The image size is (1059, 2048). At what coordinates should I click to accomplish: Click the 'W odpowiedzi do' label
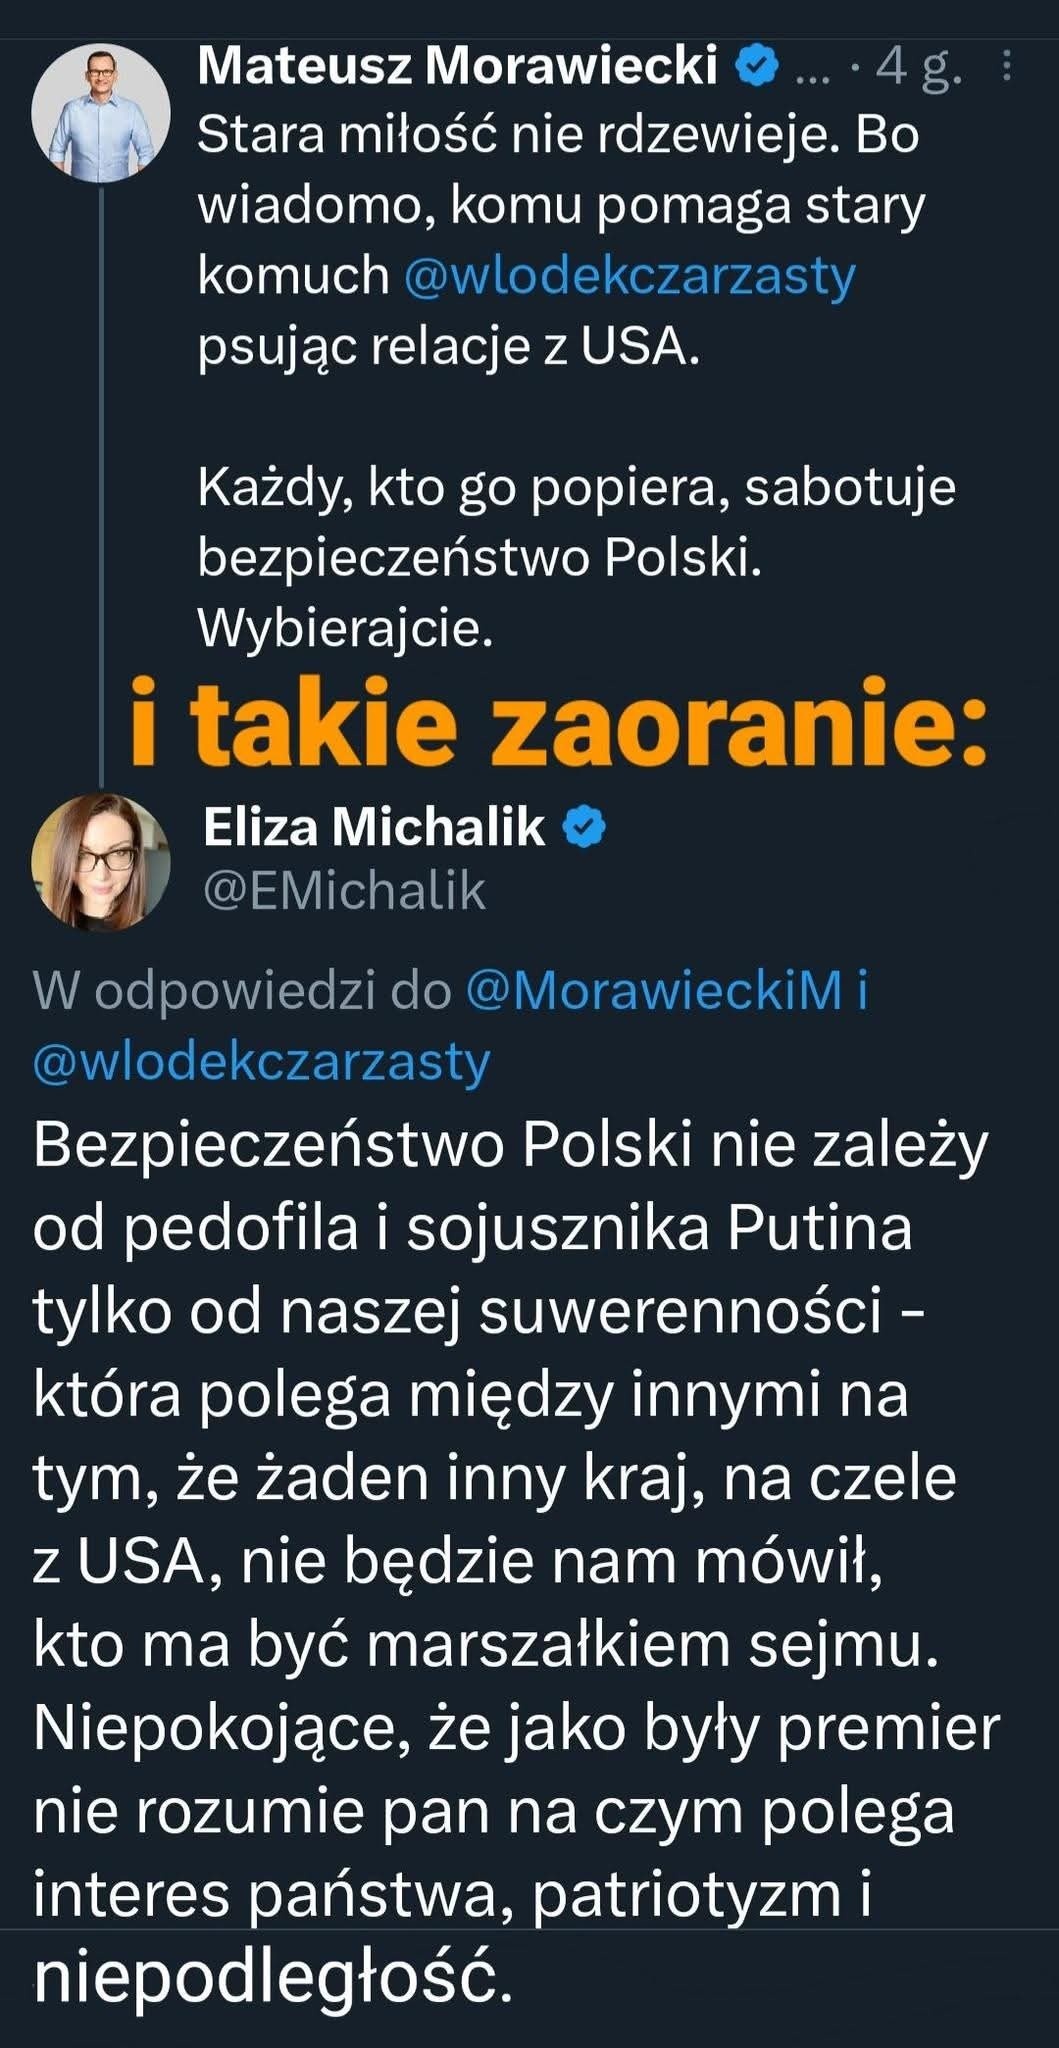tap(242, 991)
